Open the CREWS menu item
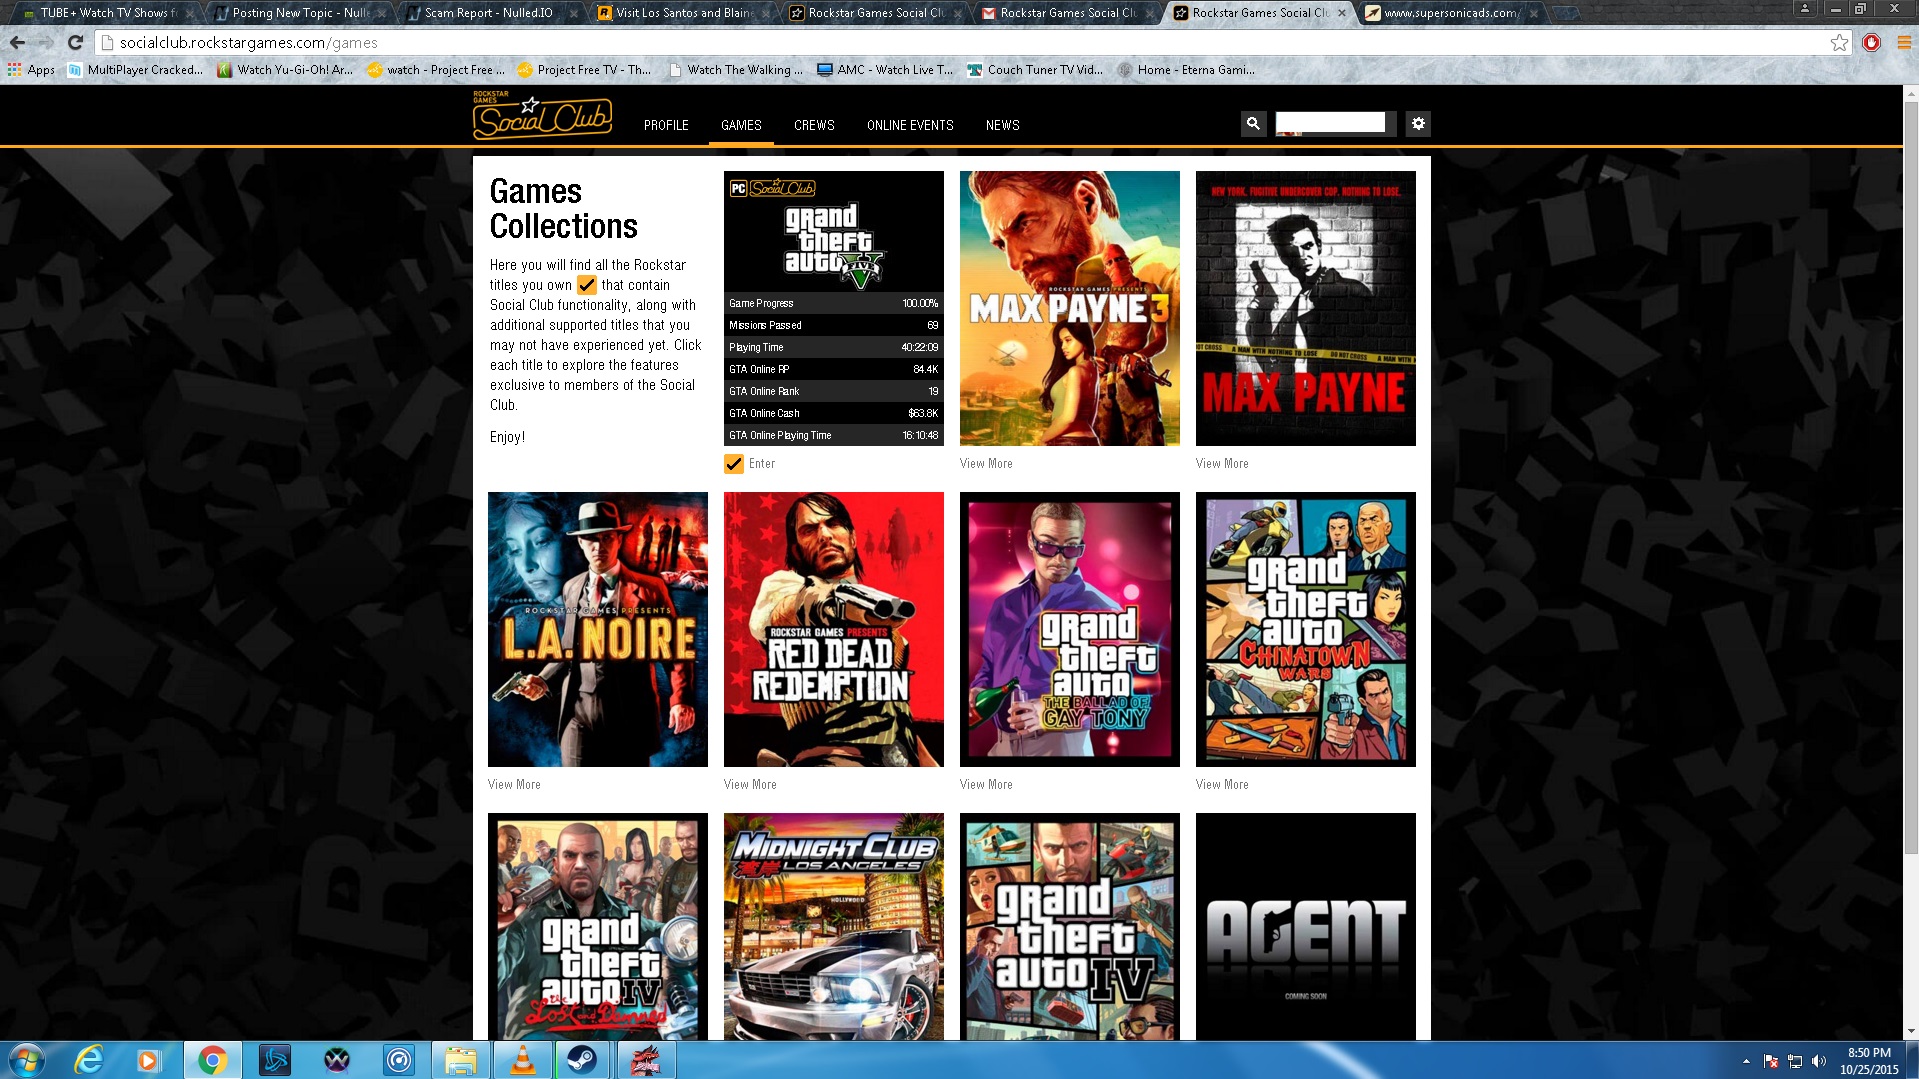Viewport: 1919px width, 1079px height. pyautogui.click(x=814, y=125)
